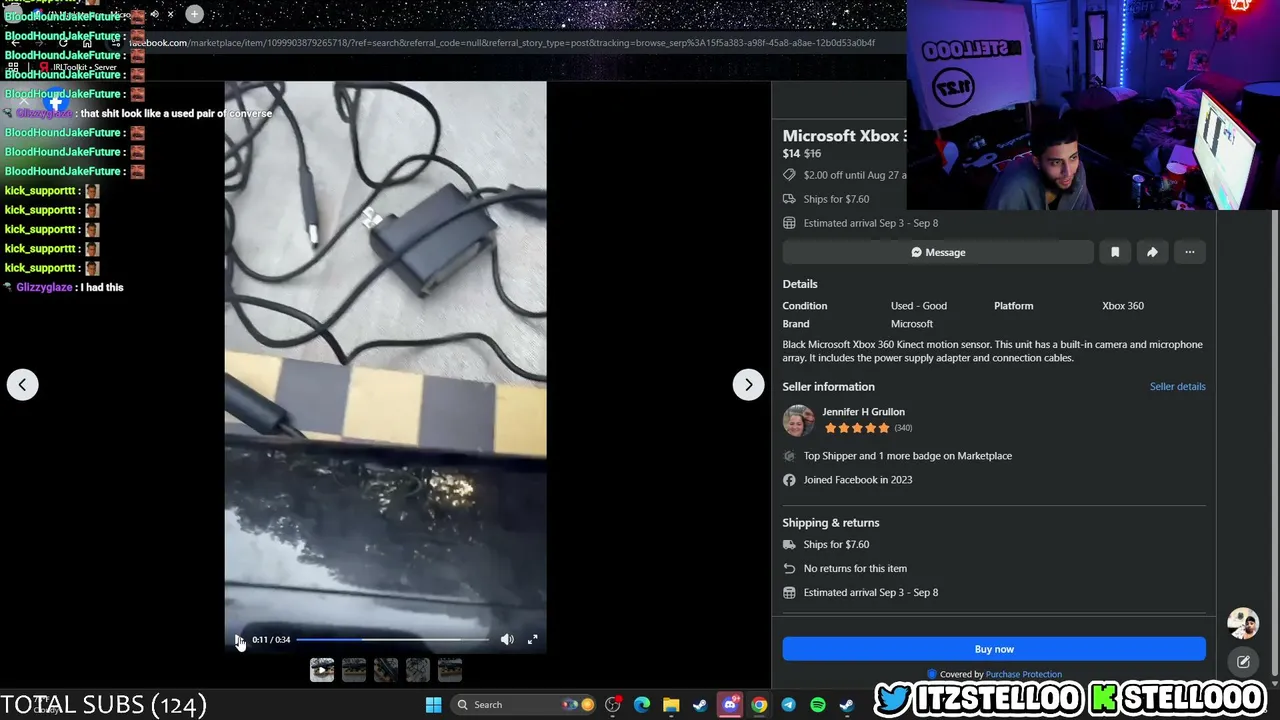
Task: Open Spotify from the taskbar
Action: tap(817, 705)
